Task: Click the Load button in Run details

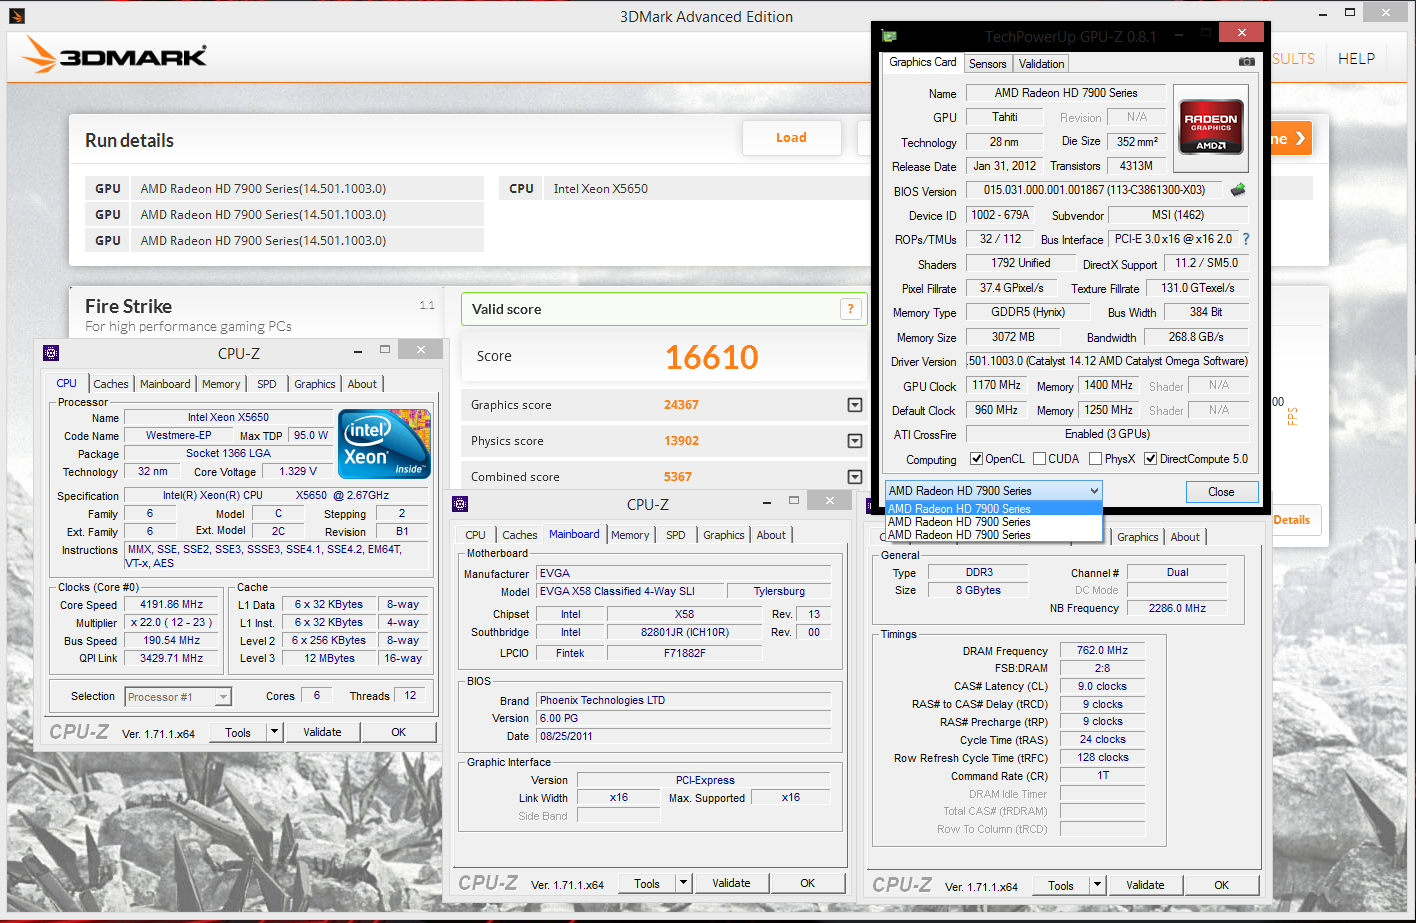Action: pos(791,138)
